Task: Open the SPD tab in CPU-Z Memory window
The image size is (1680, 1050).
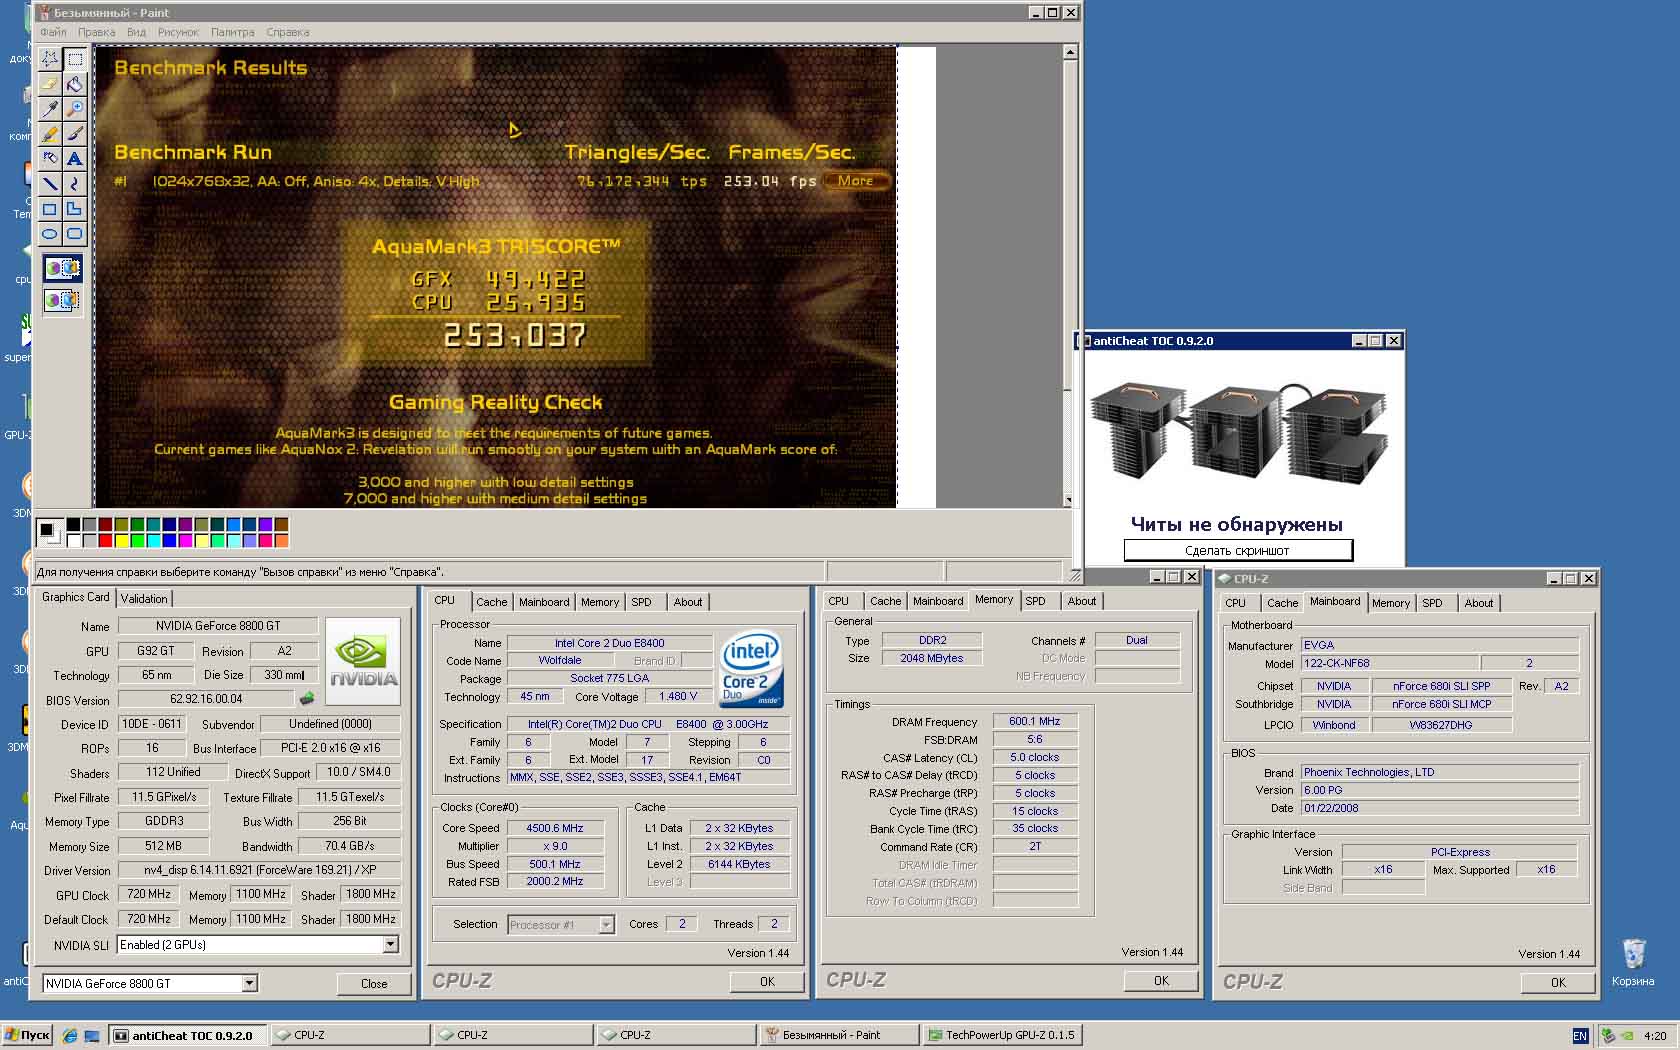Action: [1036, 601]
